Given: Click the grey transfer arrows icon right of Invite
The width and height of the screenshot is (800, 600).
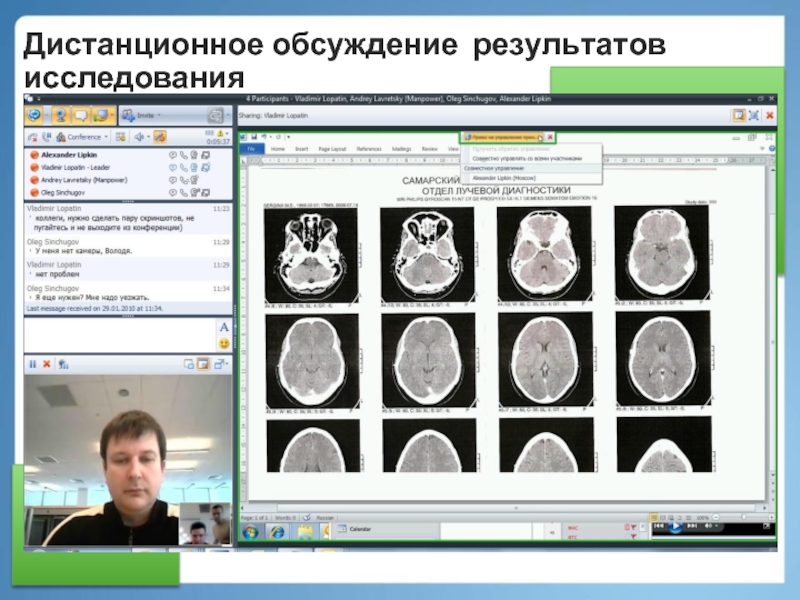Looking at the screenshot, I should point(215,116).
